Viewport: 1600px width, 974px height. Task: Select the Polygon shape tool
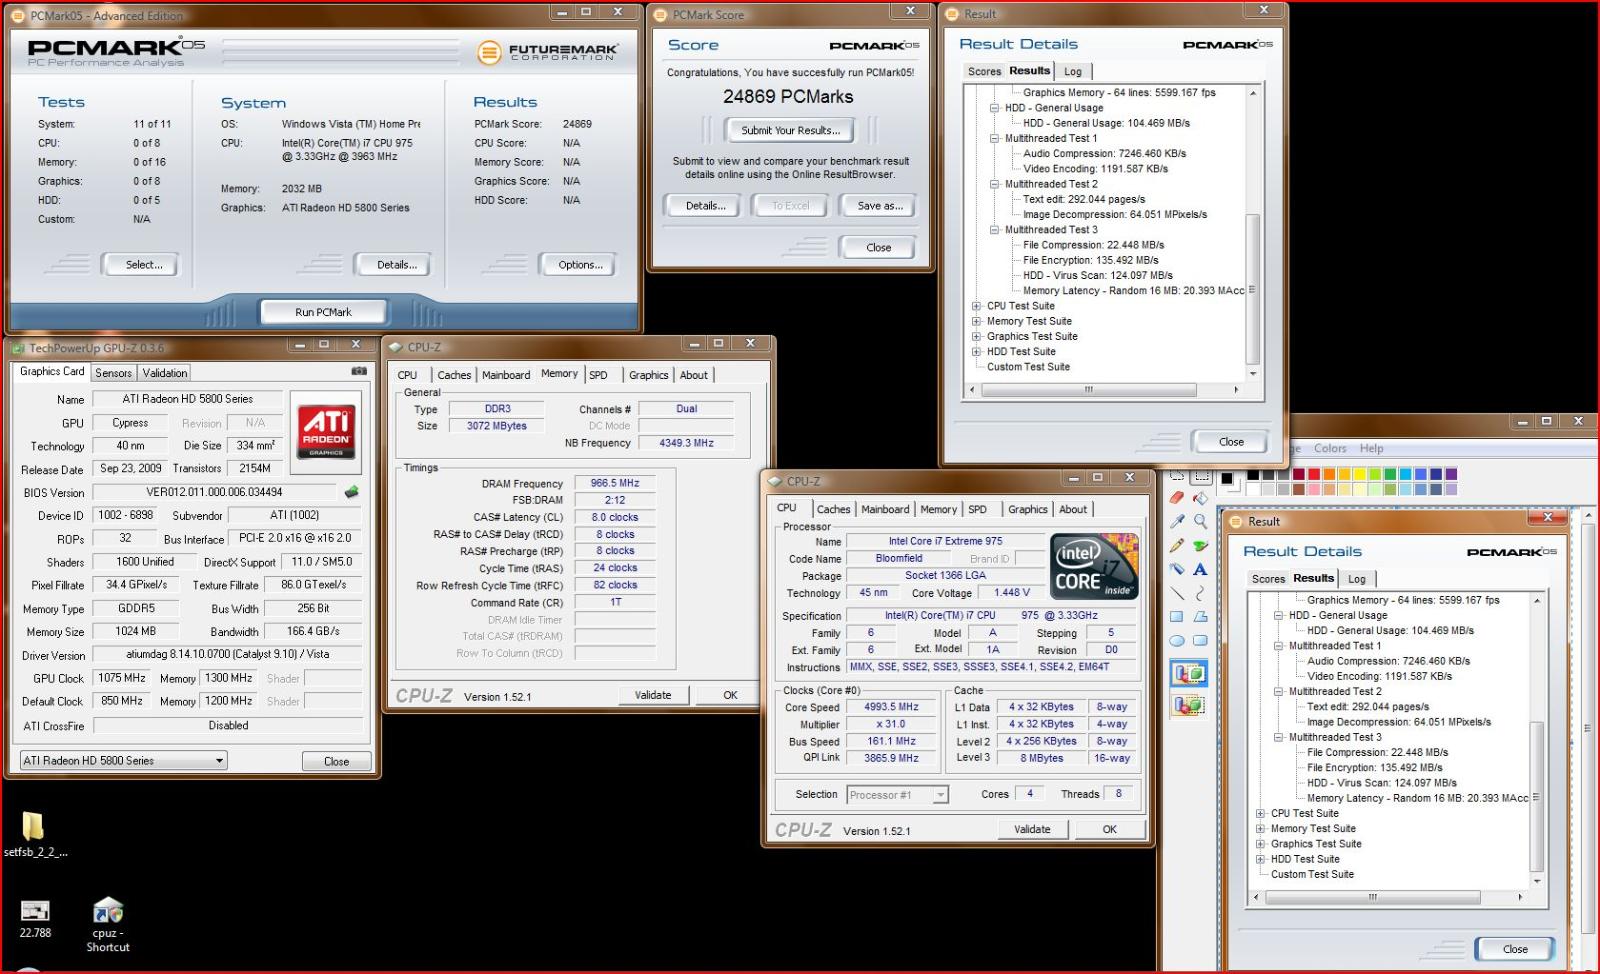click(x=1200, y=617)
